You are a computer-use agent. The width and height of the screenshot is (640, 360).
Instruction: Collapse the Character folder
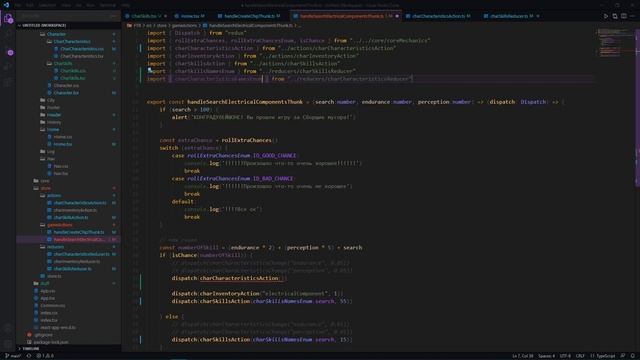click(x=56, y=34)
